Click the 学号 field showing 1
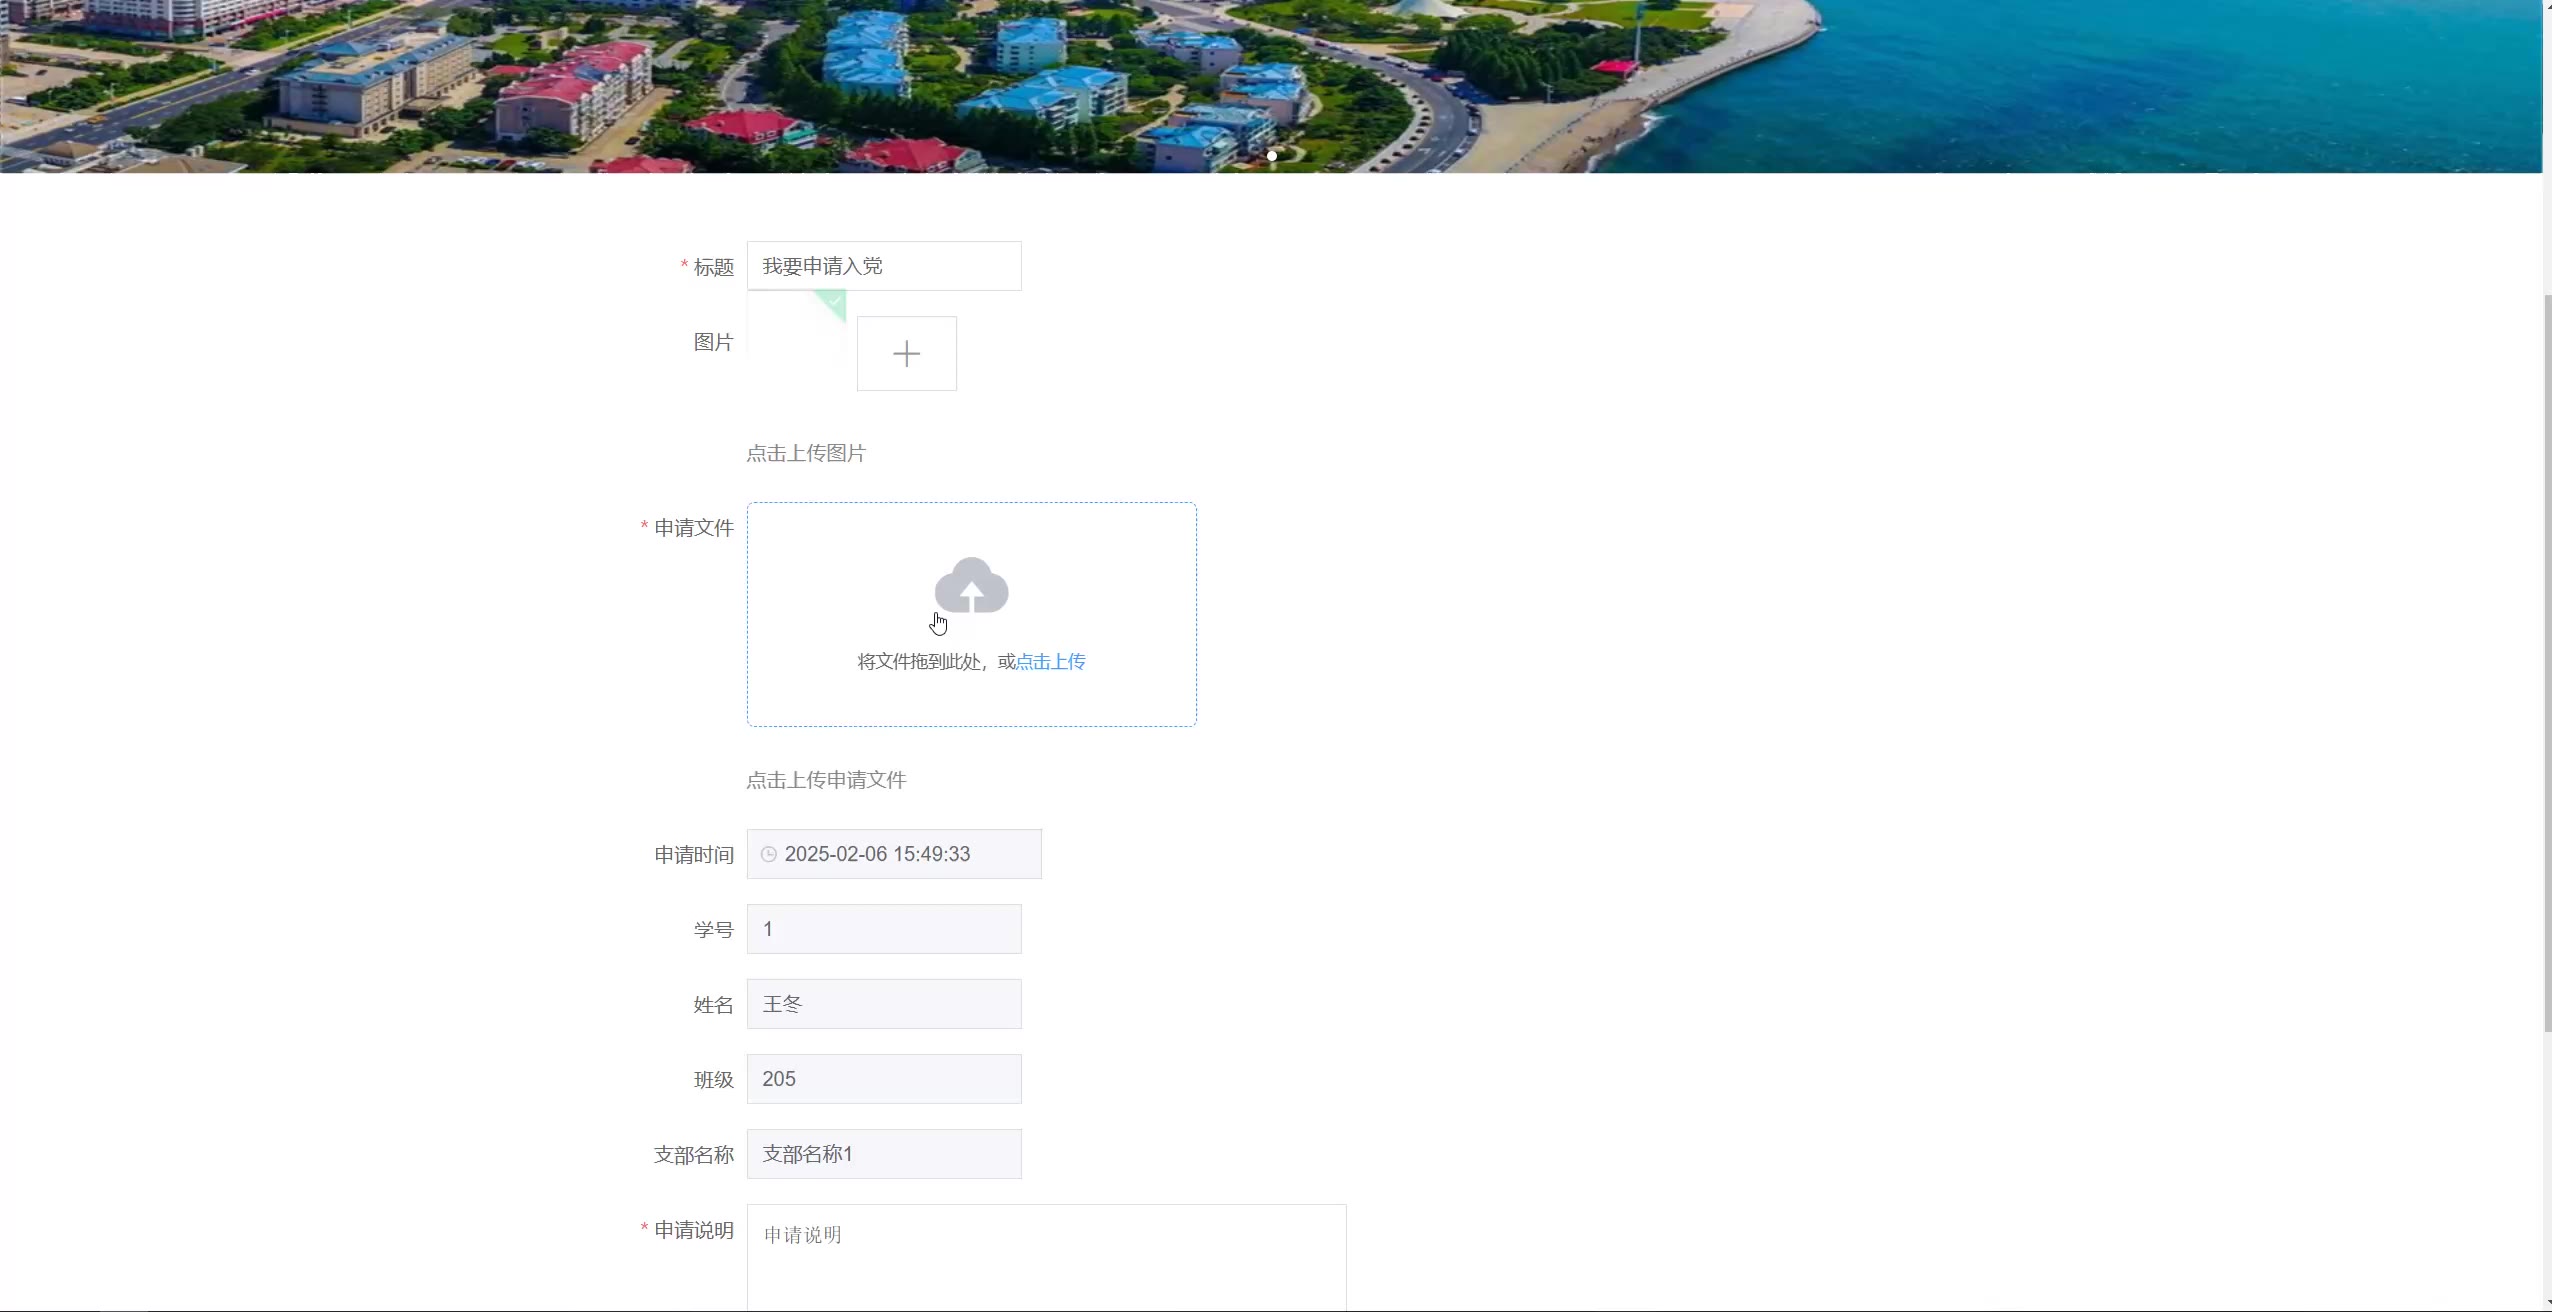This screenshot has height=1312, width=2552. point(884,929)
